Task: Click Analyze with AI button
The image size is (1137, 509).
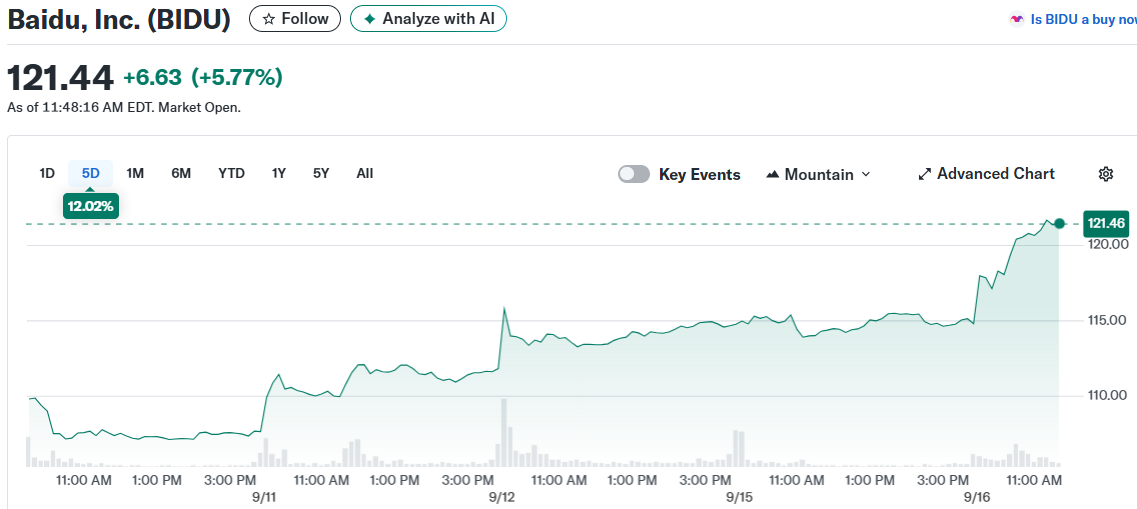Action: coord(428,19)
